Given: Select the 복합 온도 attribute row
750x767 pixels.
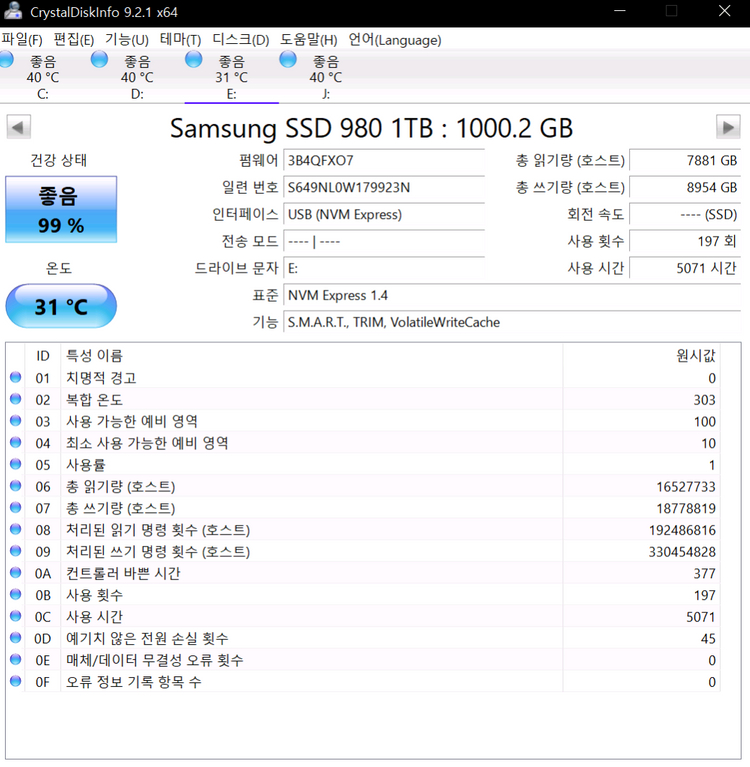Looking at the screenshot, I should (363, 400).
